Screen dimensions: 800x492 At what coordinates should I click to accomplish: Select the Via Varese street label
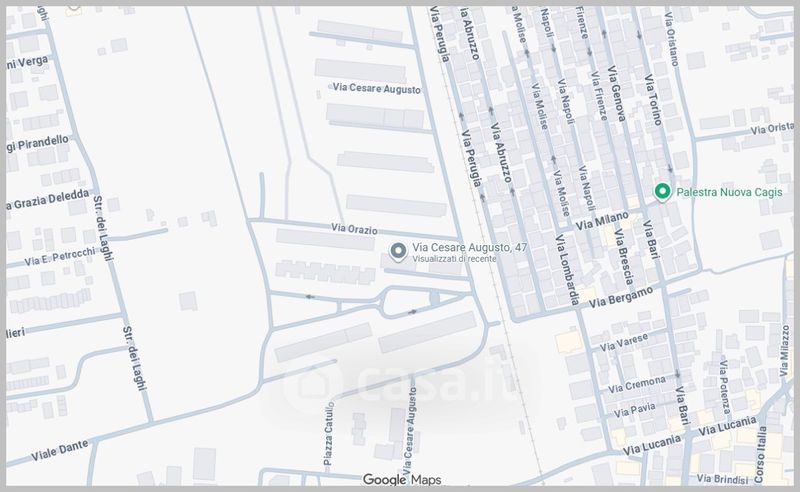[x=623, y=343]
